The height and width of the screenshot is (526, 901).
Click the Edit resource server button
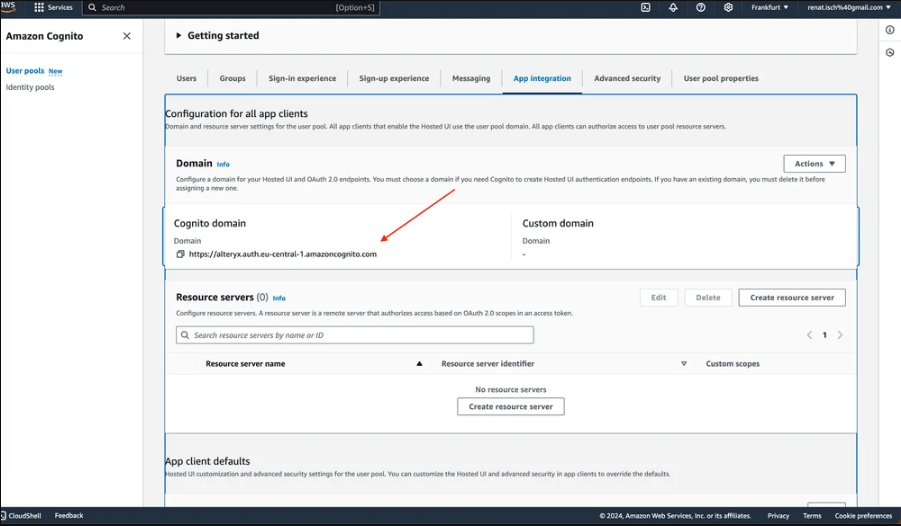tap(659, 298)
